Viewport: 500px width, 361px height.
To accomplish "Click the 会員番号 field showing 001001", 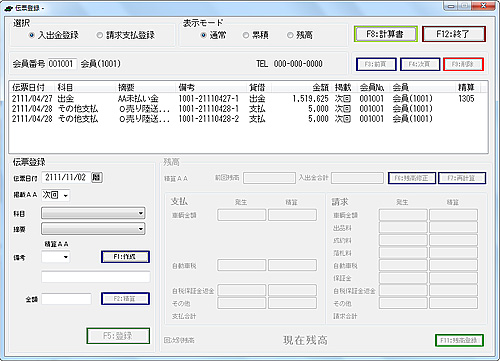I will point(62,64).
